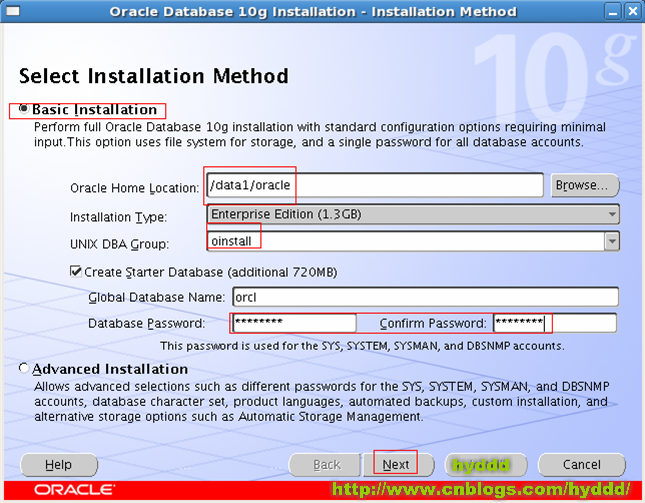The height and width of the screenshot is (503, 645).
Task: Click the disabled Back button
Action: [x=325, y=465]
